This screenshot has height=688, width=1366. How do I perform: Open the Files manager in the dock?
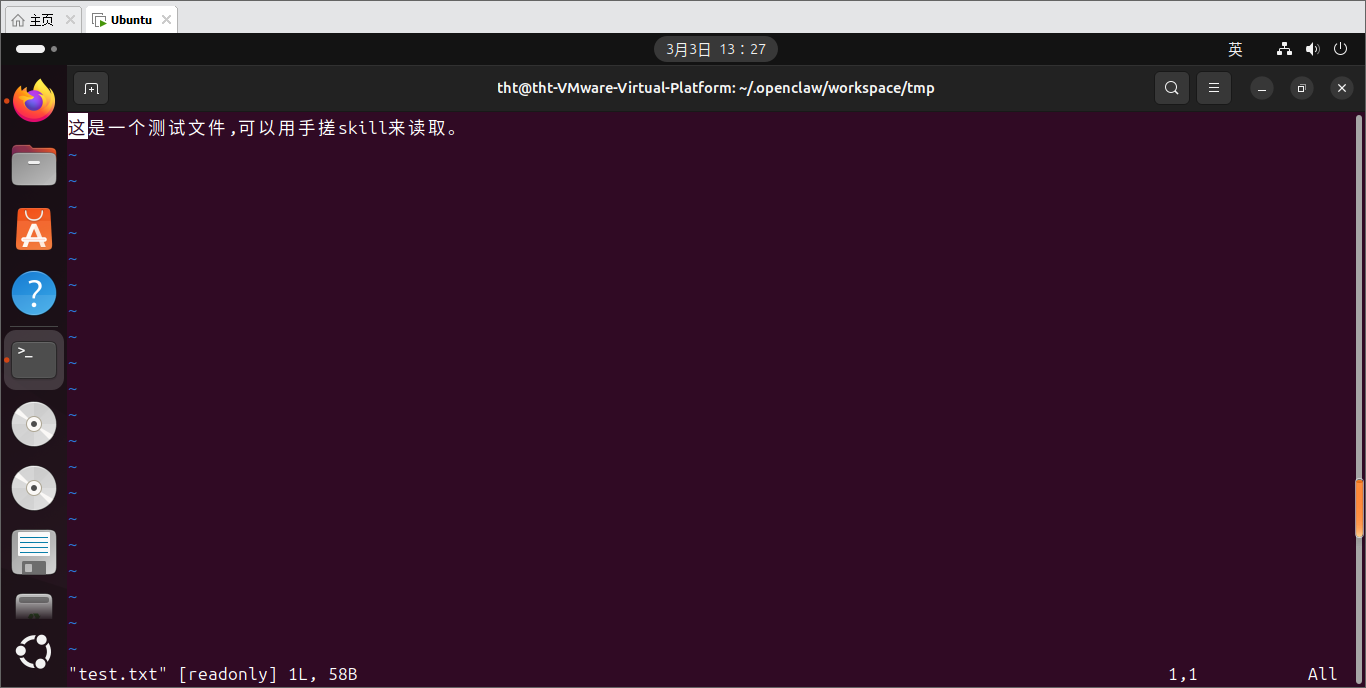(34, 165)
